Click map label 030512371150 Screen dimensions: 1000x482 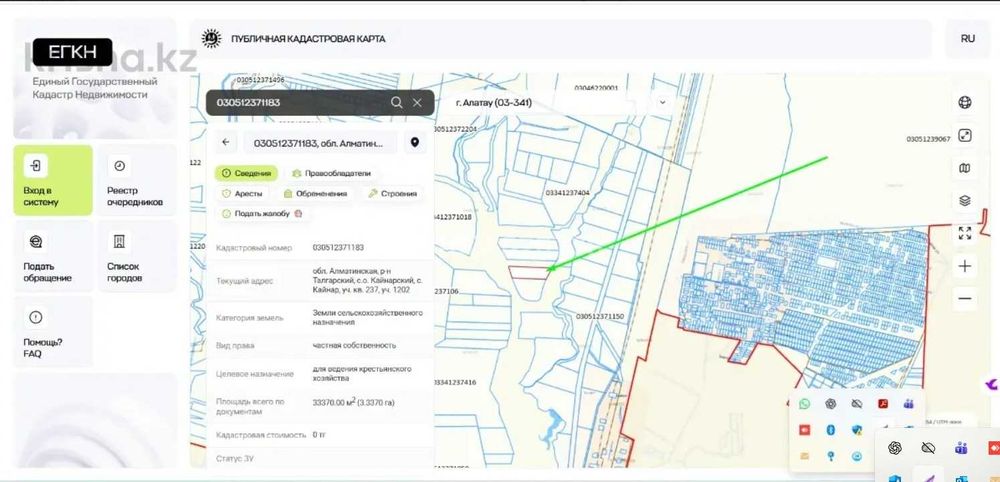click(x=600, y=316)
